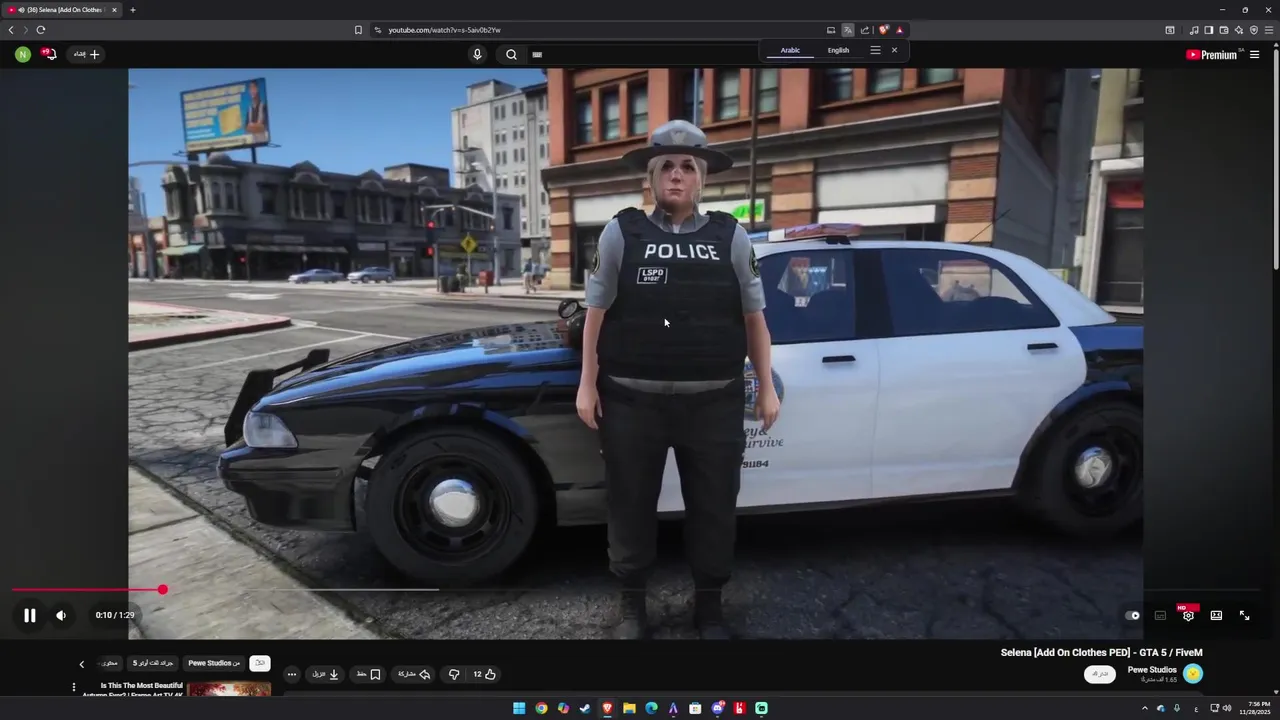This screenshot has height=720, width=1280.
Task: Open the autumn video thumbnail
Action: tap(229, 690)
